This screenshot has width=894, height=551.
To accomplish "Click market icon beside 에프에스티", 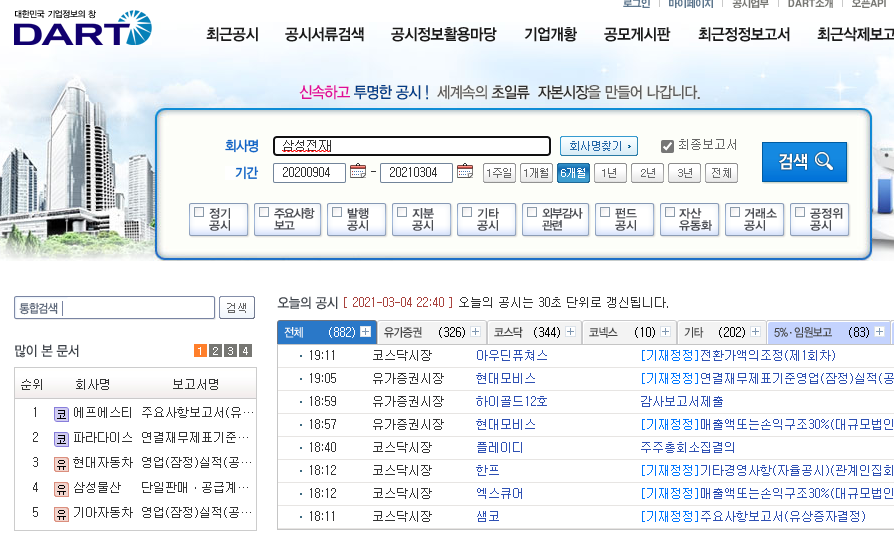I will (61, 414).
